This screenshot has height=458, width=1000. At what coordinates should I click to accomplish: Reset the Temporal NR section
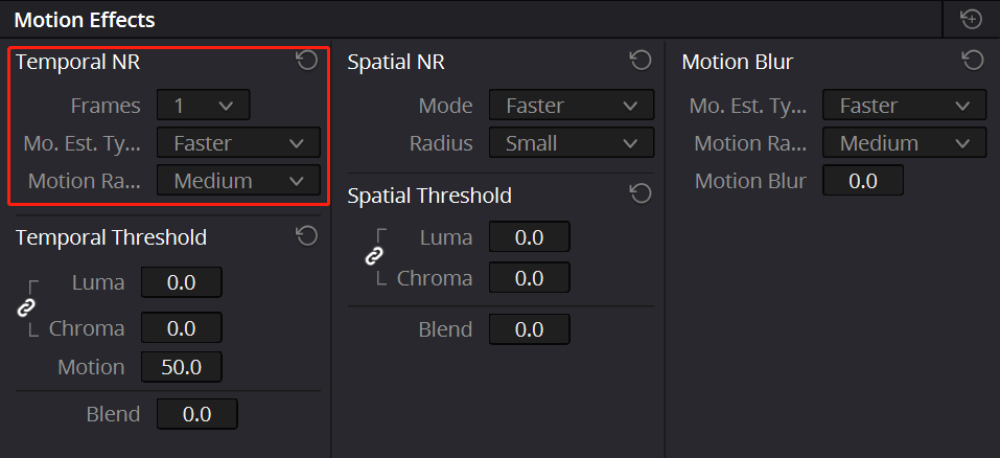(x=307, y=61)
